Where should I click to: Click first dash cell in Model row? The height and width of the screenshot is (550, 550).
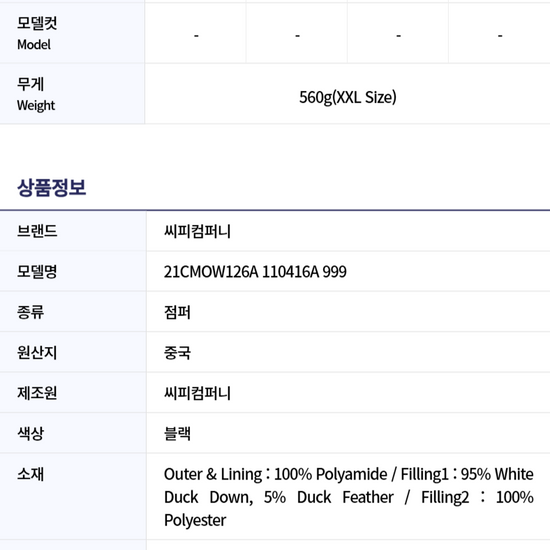(196, 35)
